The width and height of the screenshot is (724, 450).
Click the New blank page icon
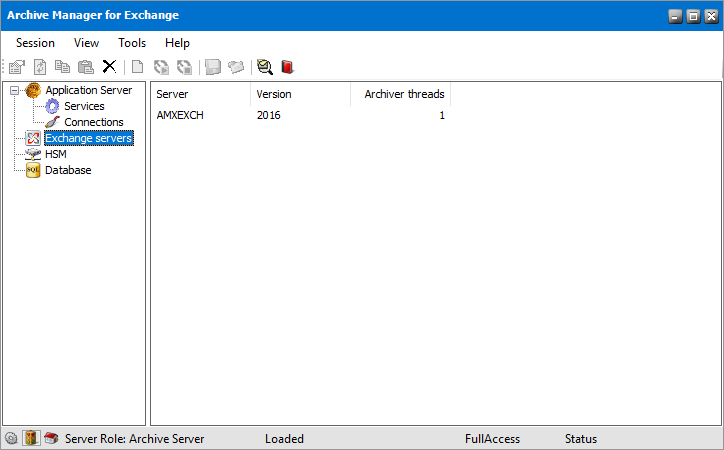point(137,67)
